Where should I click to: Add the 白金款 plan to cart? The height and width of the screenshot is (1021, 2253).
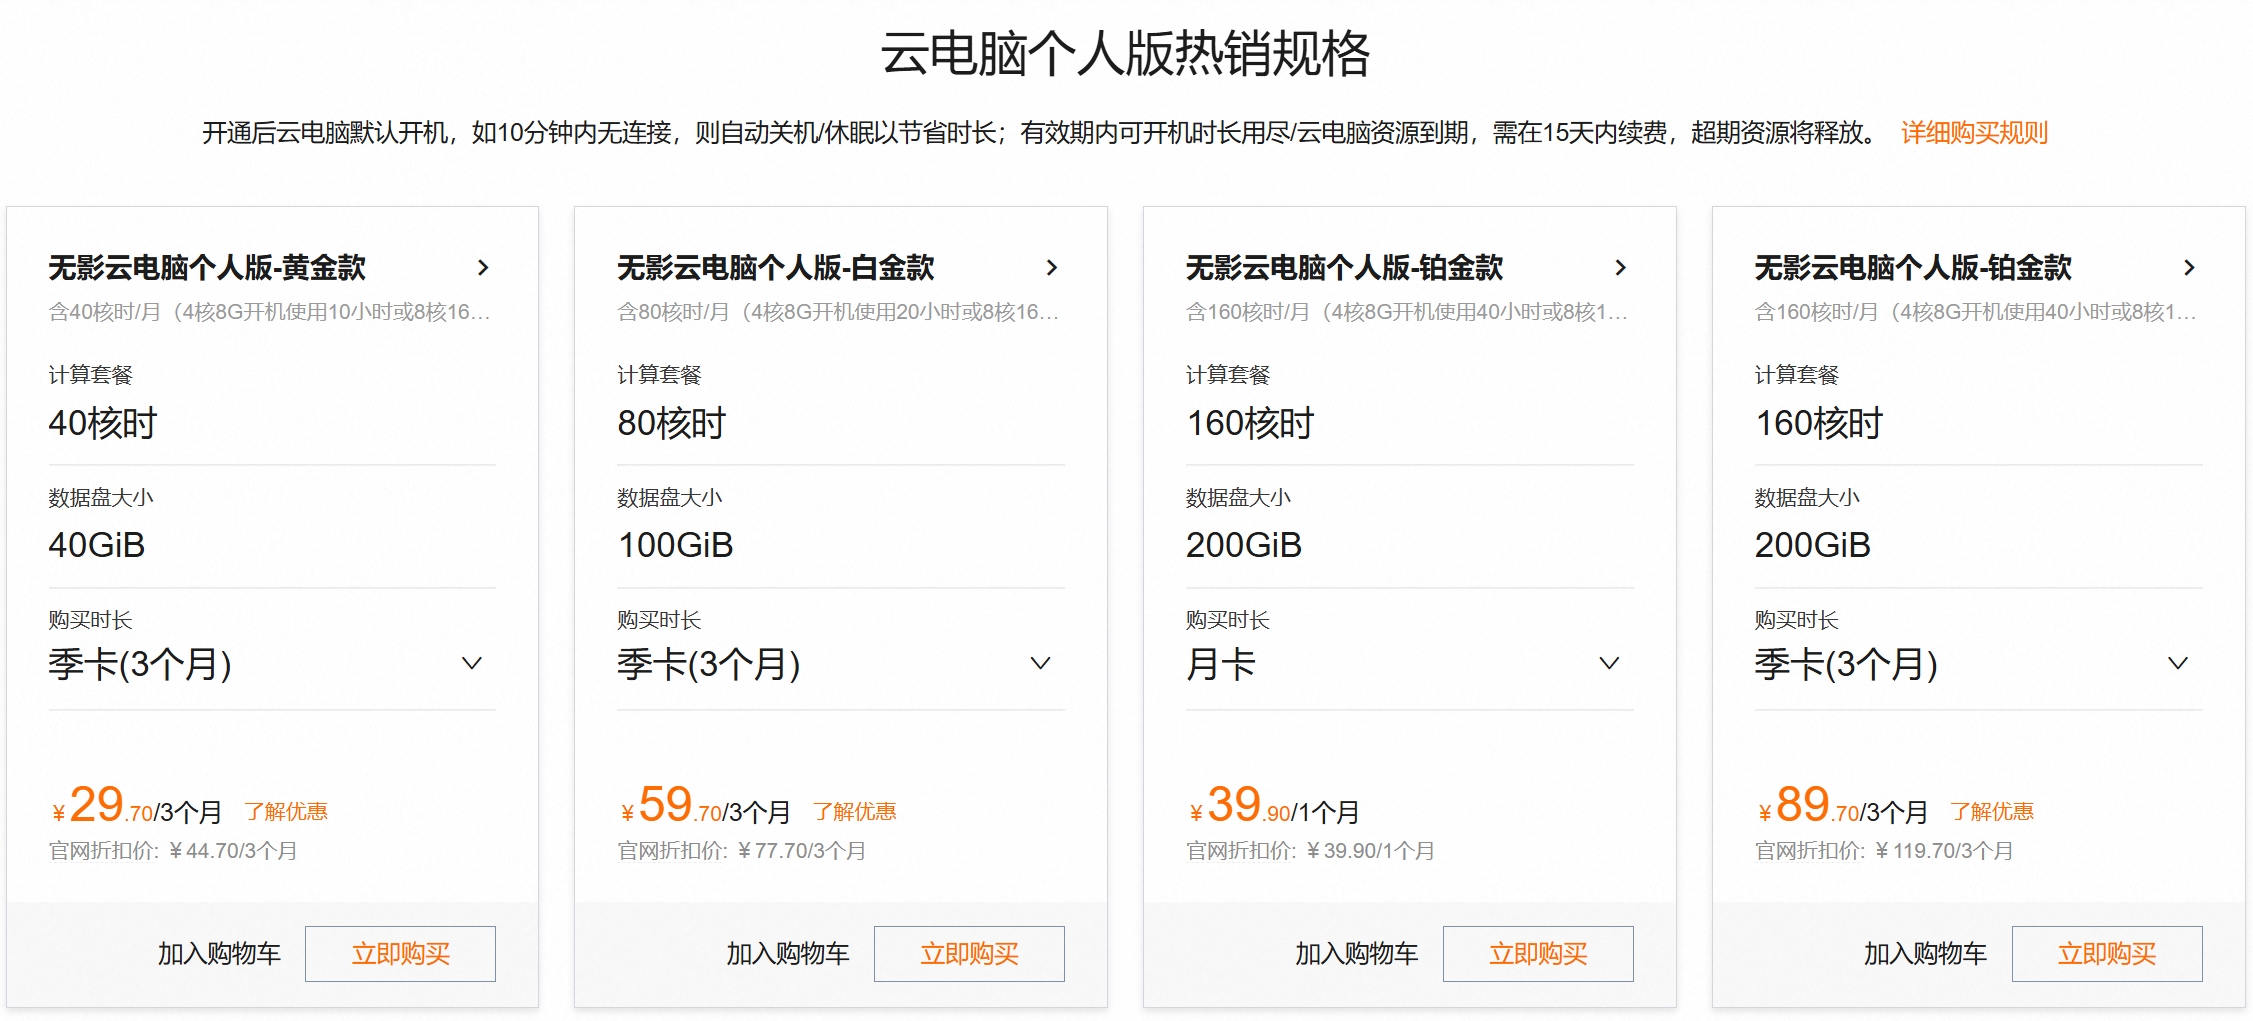[788, 954]
